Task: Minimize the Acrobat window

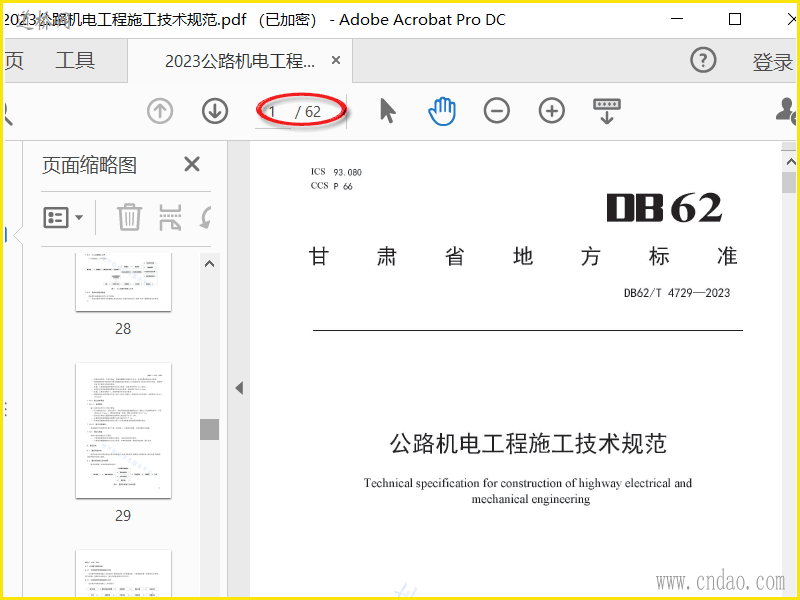Action: coord(677,19)
